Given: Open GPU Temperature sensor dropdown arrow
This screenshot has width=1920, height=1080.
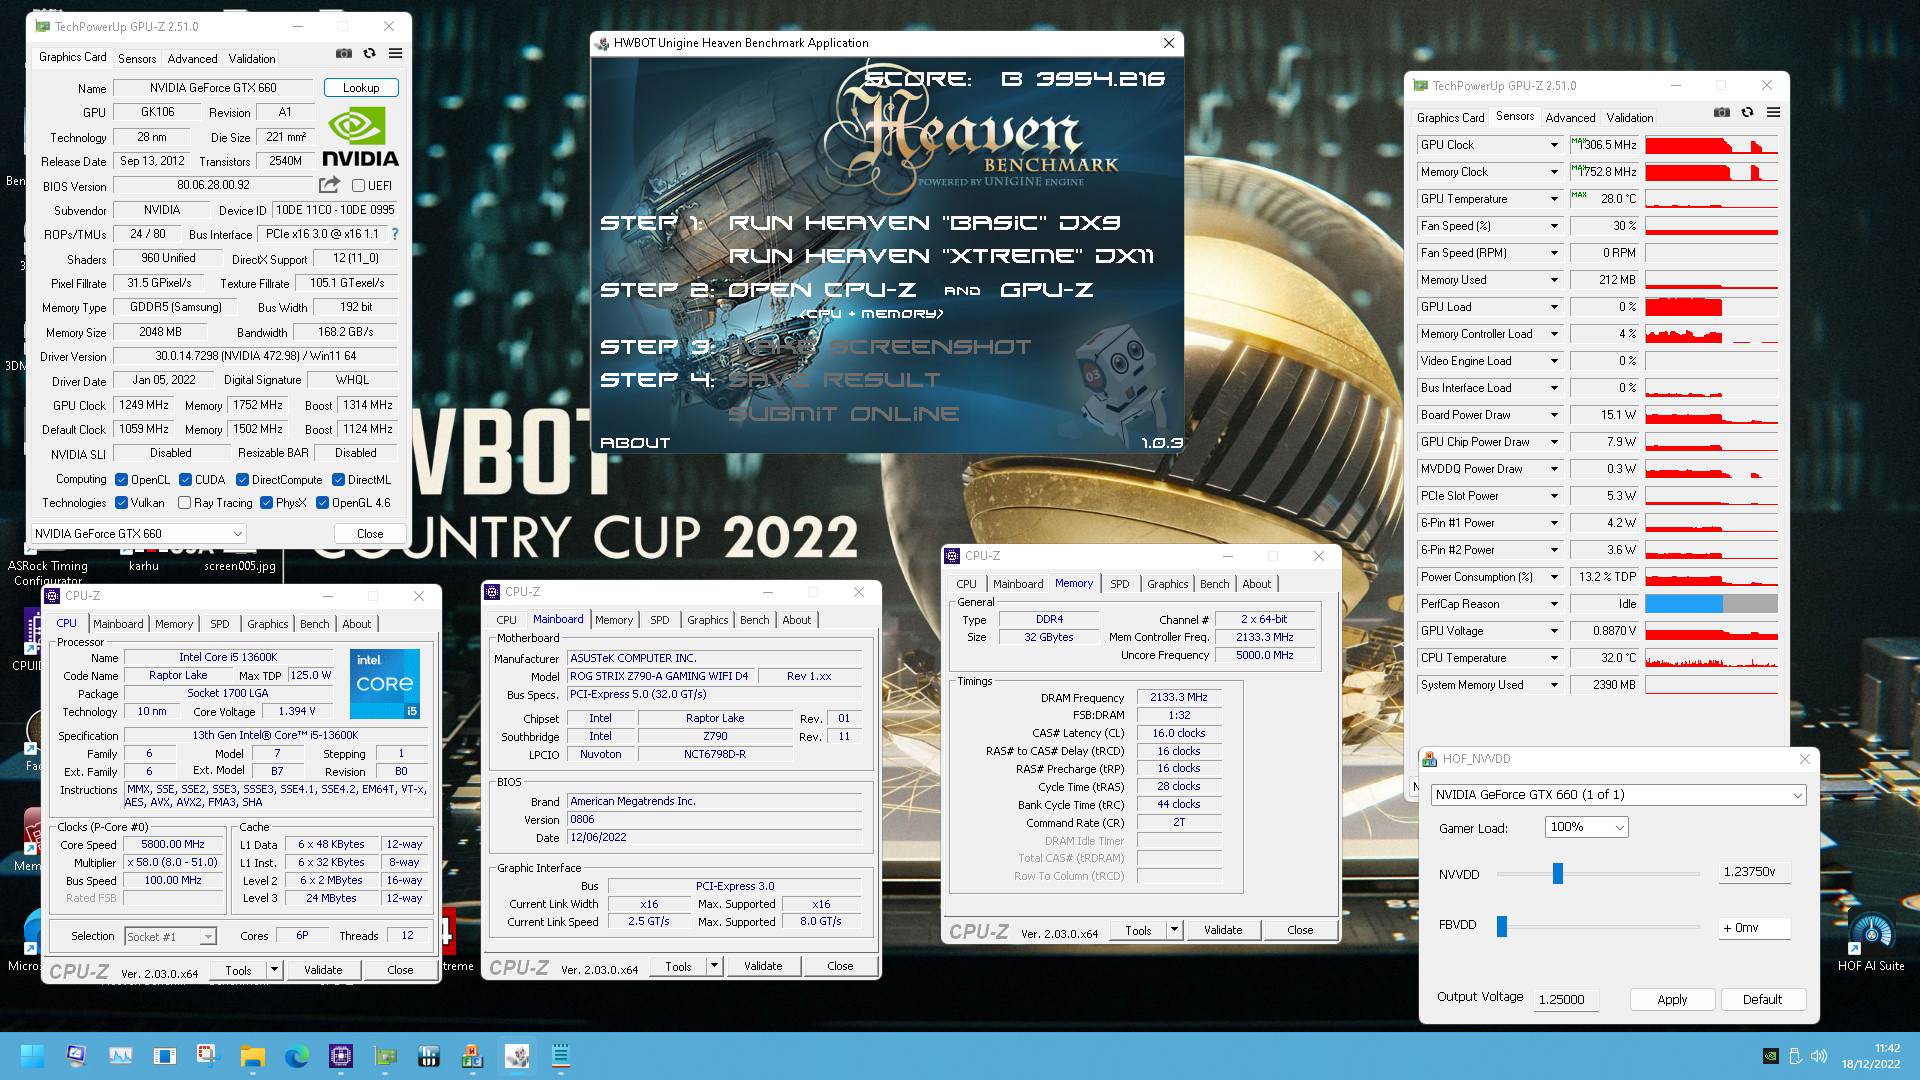Looking at the screenshot, I should [1554, 199].
